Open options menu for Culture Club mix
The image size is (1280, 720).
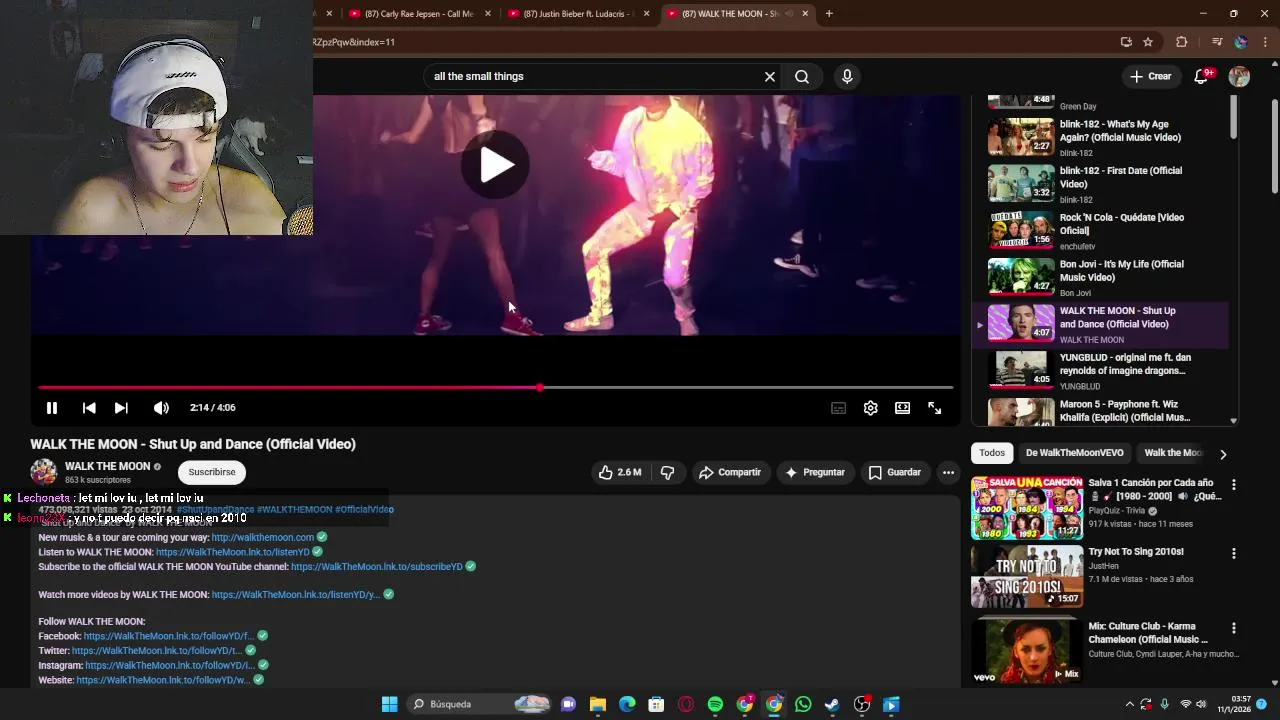click(1233, 629)
